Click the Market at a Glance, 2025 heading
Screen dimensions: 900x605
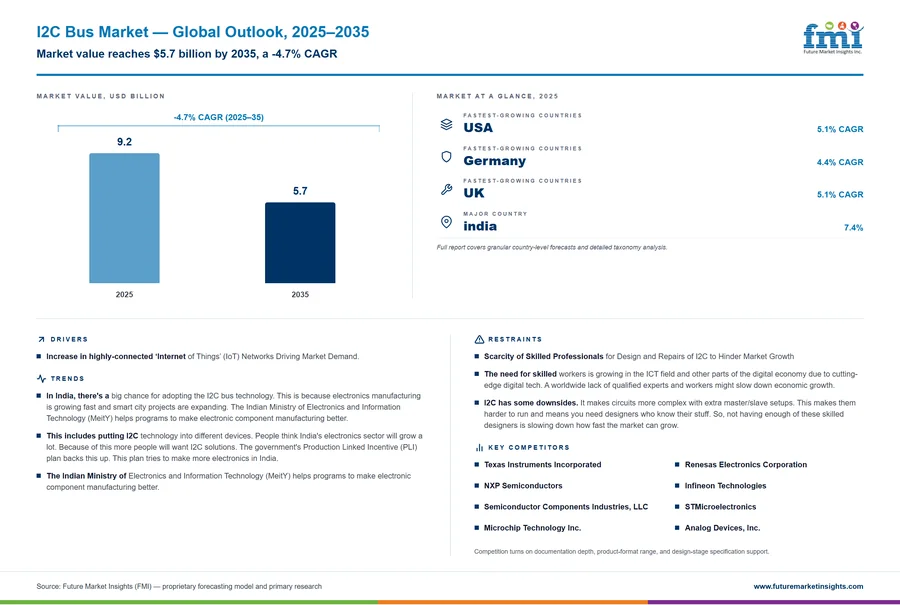(x=497, y=96)
